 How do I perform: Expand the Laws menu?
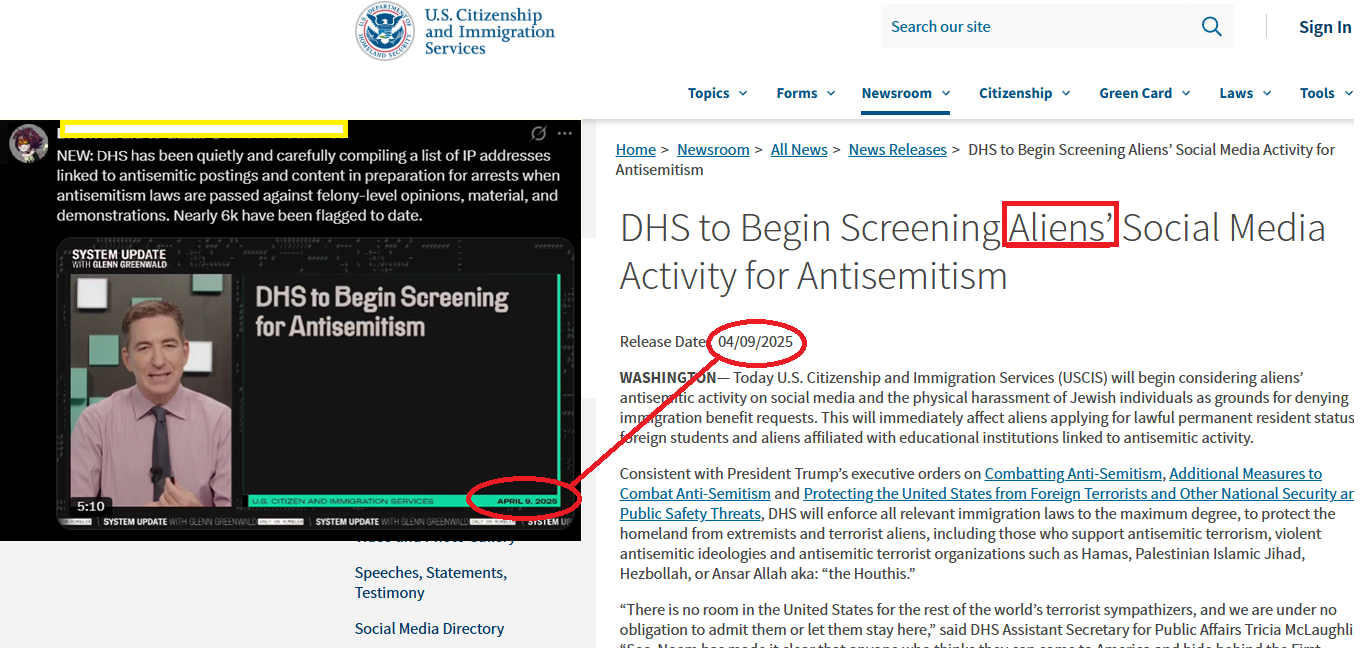(1245, 93)
